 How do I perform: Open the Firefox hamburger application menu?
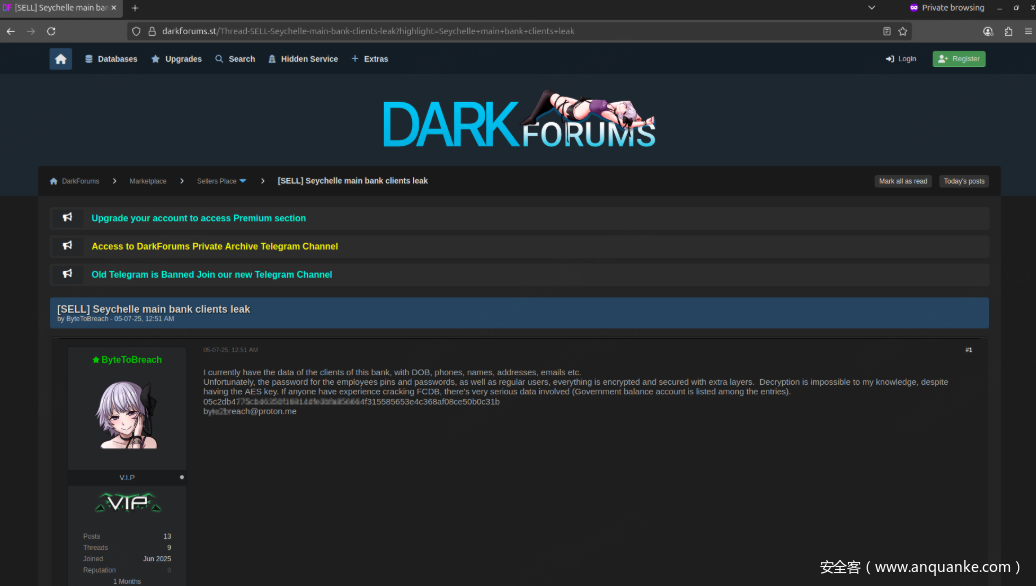click(1023, 31)
